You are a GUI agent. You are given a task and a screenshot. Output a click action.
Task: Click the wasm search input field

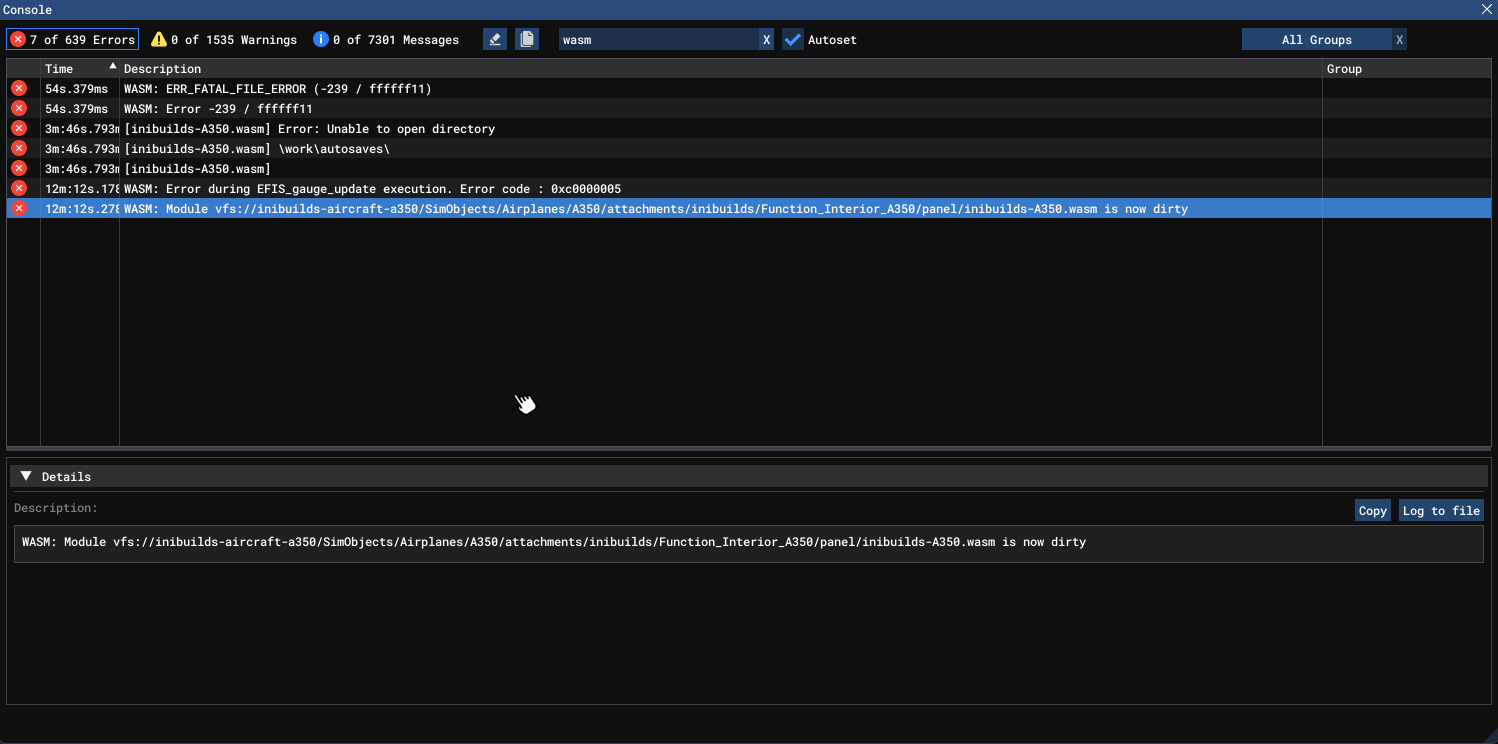[x=656, y=40]
